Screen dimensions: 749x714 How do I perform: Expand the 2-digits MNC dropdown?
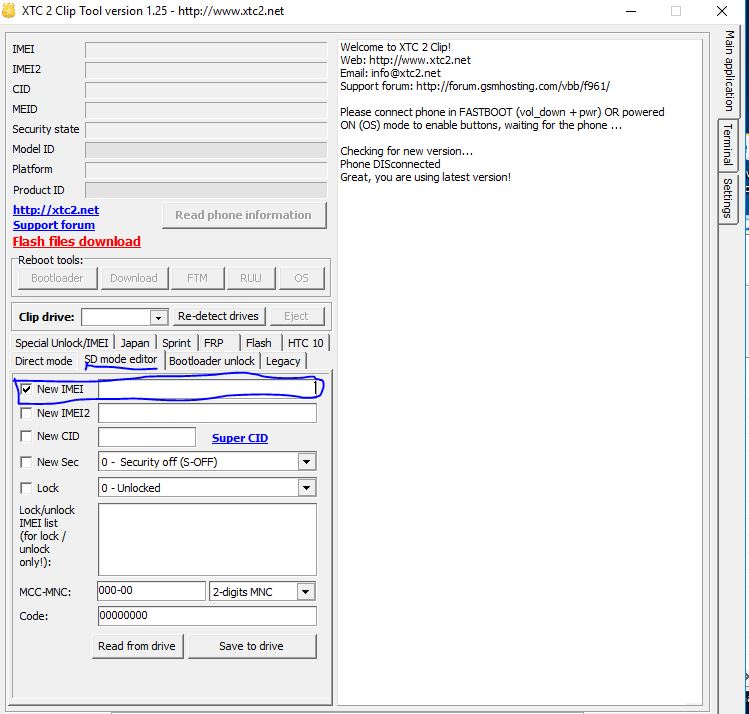[306, 592]
